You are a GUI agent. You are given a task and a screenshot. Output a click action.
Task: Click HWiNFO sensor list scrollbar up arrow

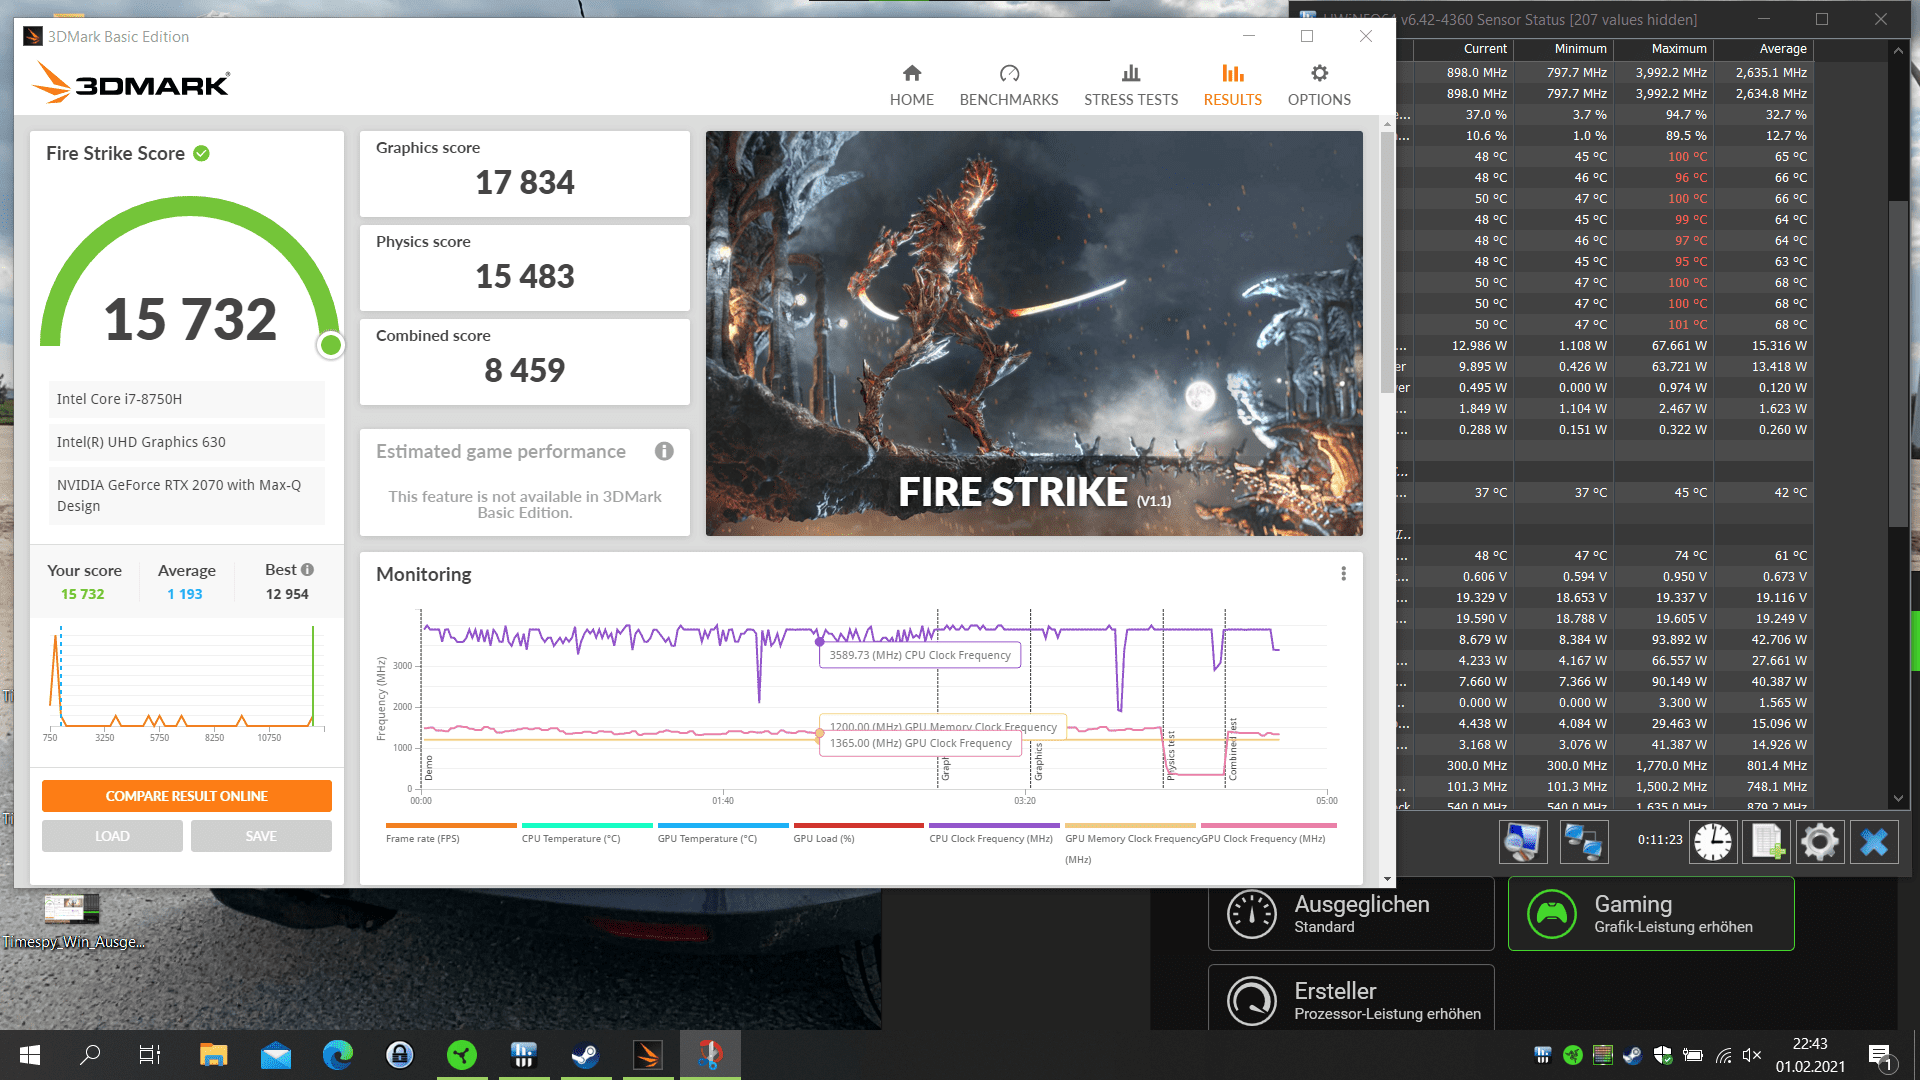point(1898,50)
